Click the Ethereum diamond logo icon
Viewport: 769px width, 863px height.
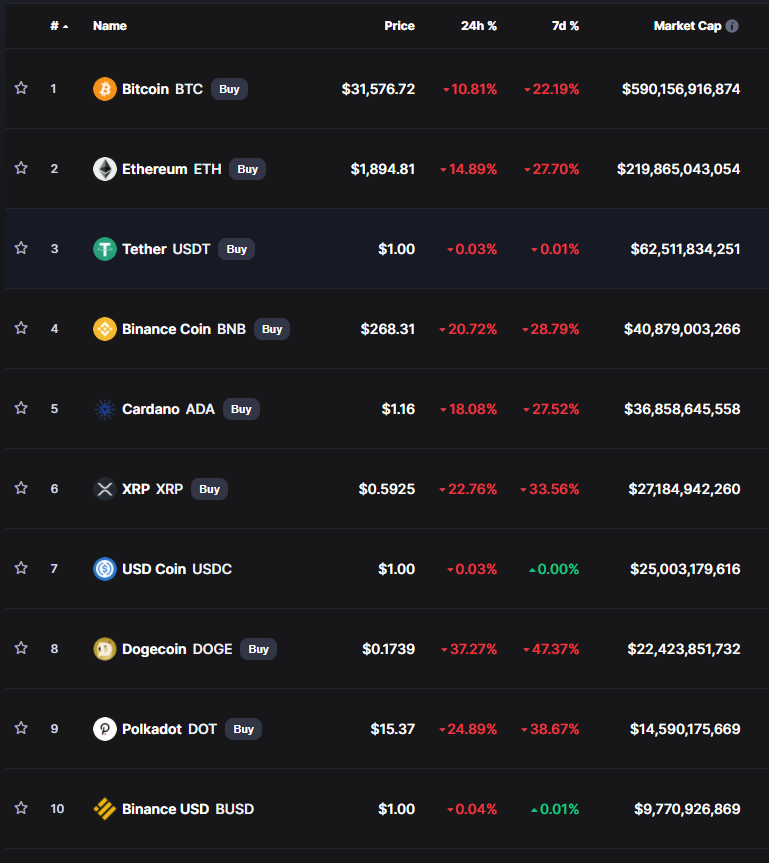[105, 169]
